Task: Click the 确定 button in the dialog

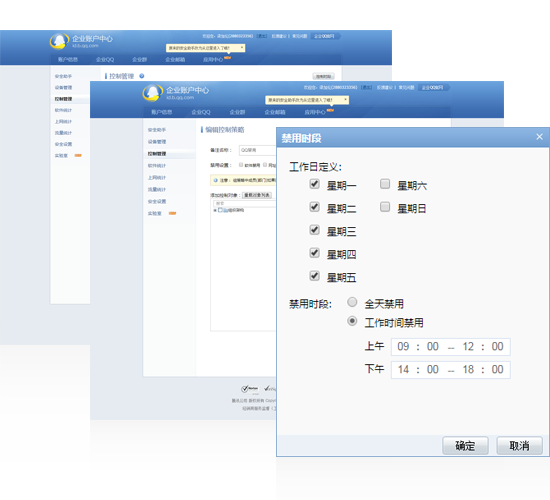Action: tap(465, 446)
